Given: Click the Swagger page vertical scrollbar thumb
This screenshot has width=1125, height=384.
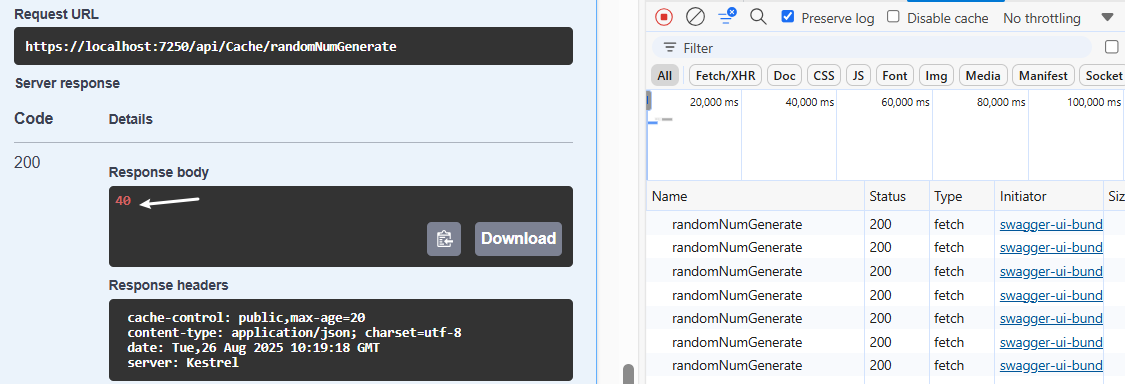Looking at the screenshot, I should 629,374.
